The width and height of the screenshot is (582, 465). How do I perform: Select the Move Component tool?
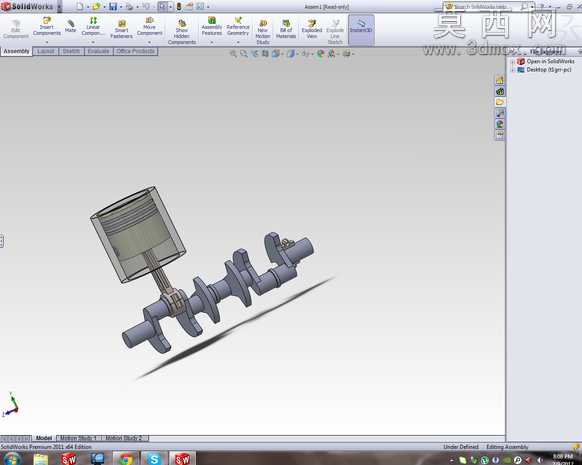point(149,26)
